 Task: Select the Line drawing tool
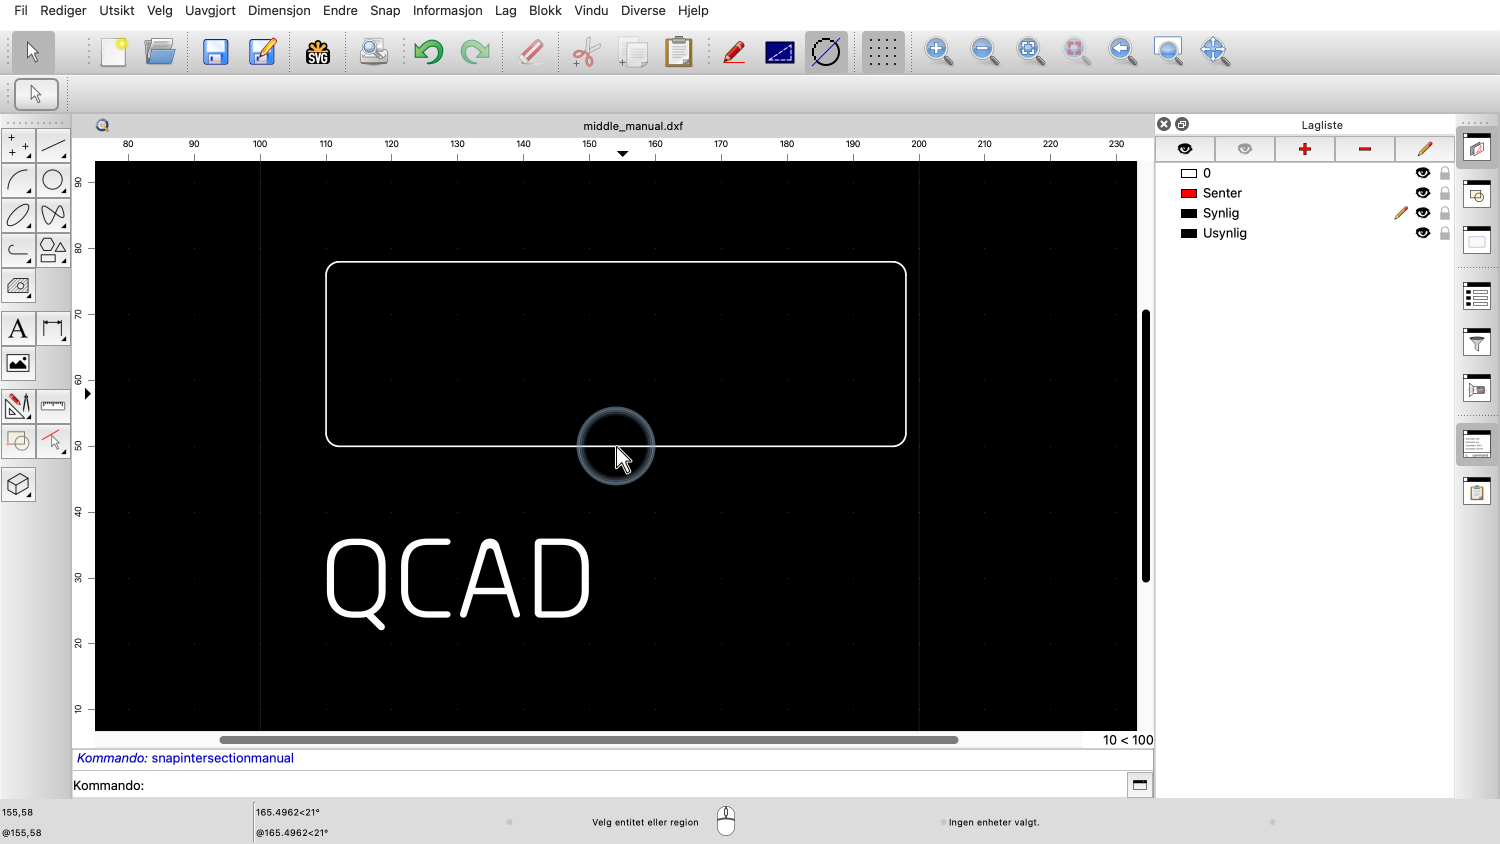[53, 147]
